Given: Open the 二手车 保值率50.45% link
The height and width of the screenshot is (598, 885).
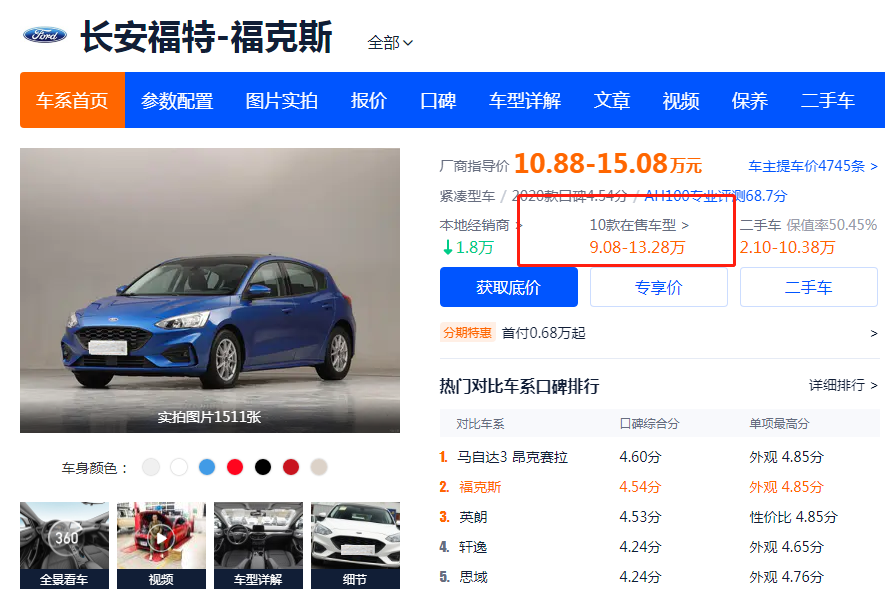Looking at the screenshot, I should [808, 225].
